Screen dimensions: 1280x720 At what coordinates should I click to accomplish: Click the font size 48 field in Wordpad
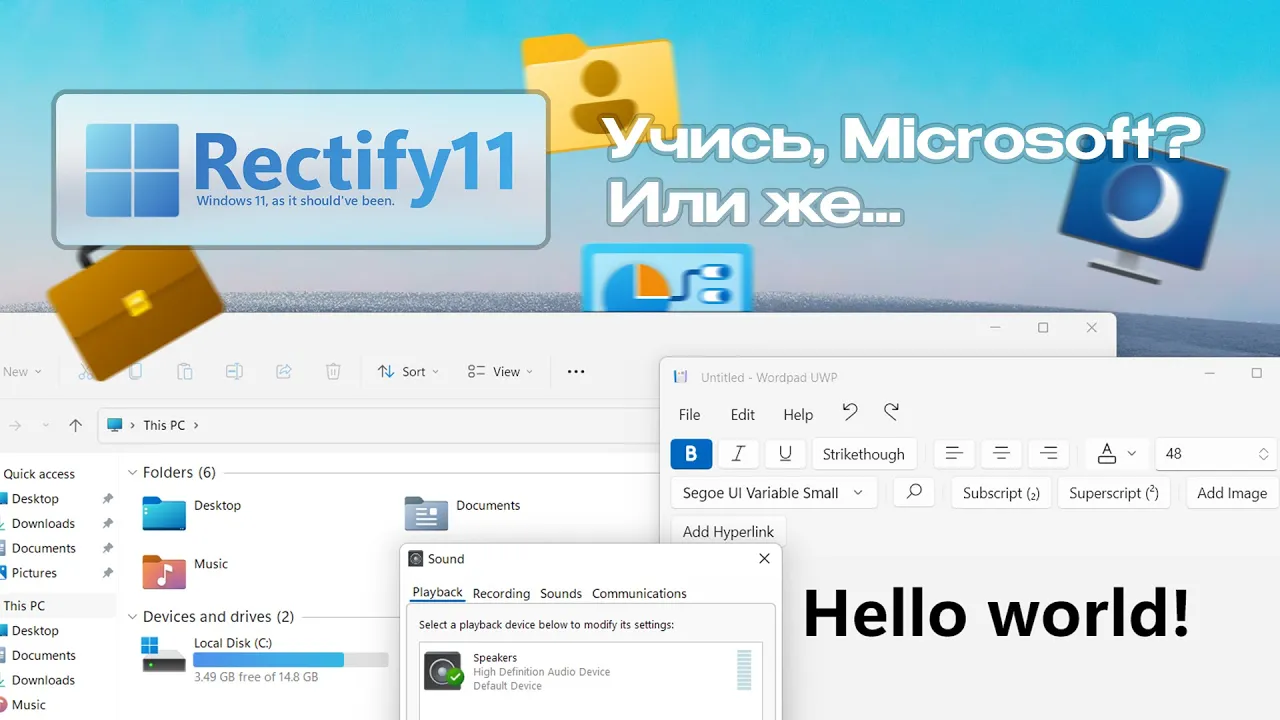point(1215,454)
